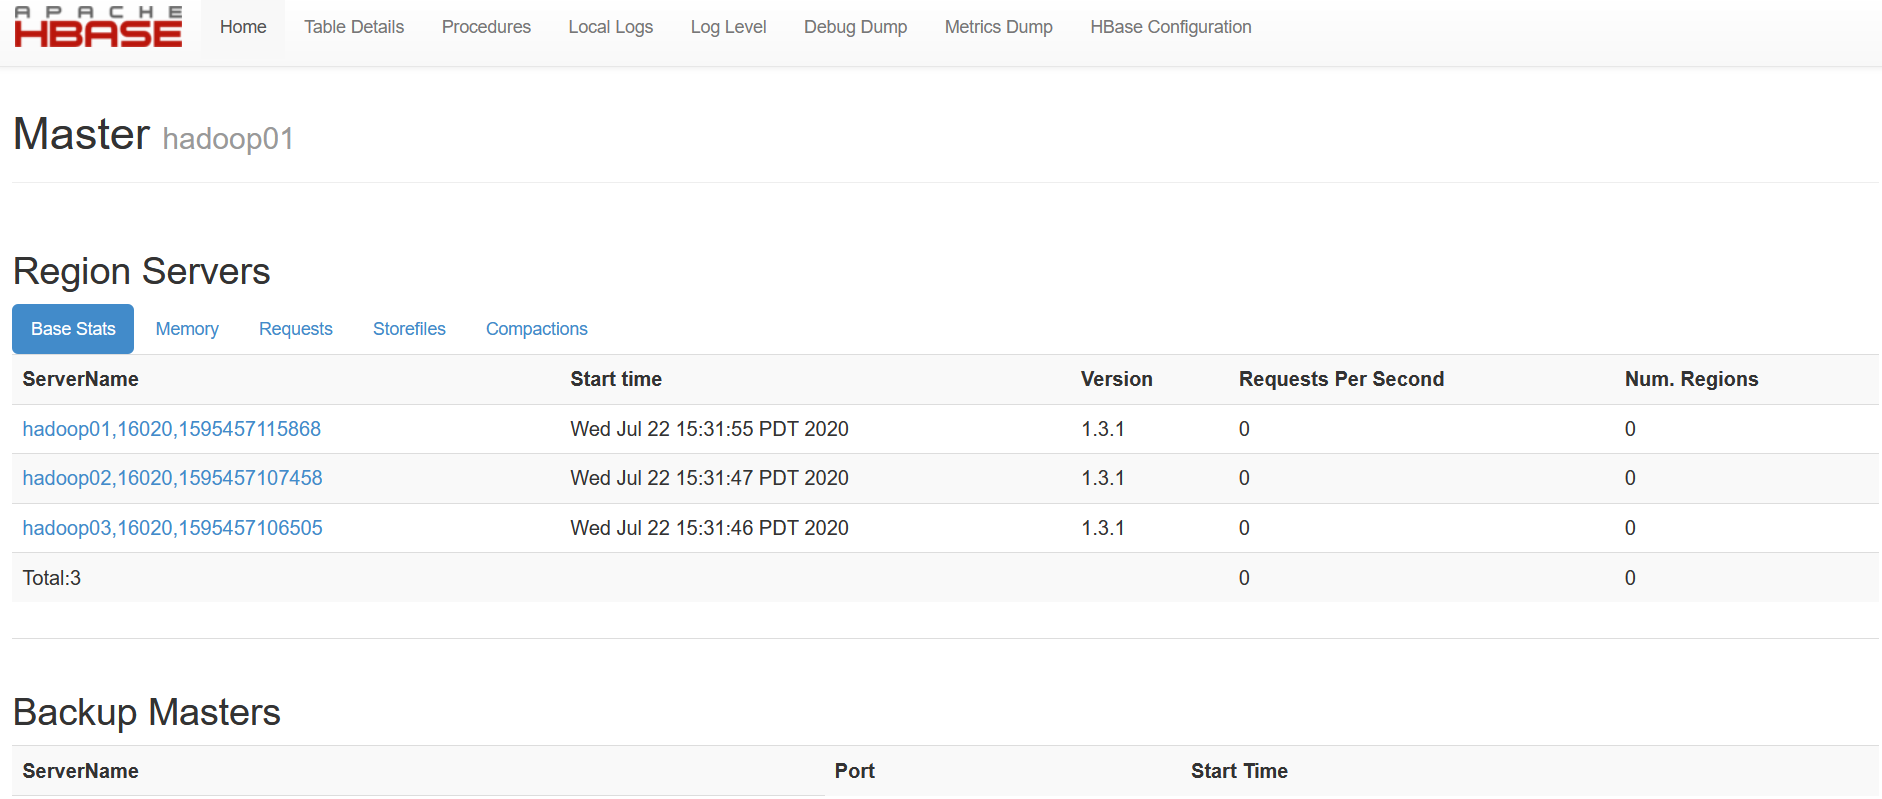Open HBase Configuration page
This screenshot has height=799, width=1882.
pyautogui.click(x=1170, y=27)
